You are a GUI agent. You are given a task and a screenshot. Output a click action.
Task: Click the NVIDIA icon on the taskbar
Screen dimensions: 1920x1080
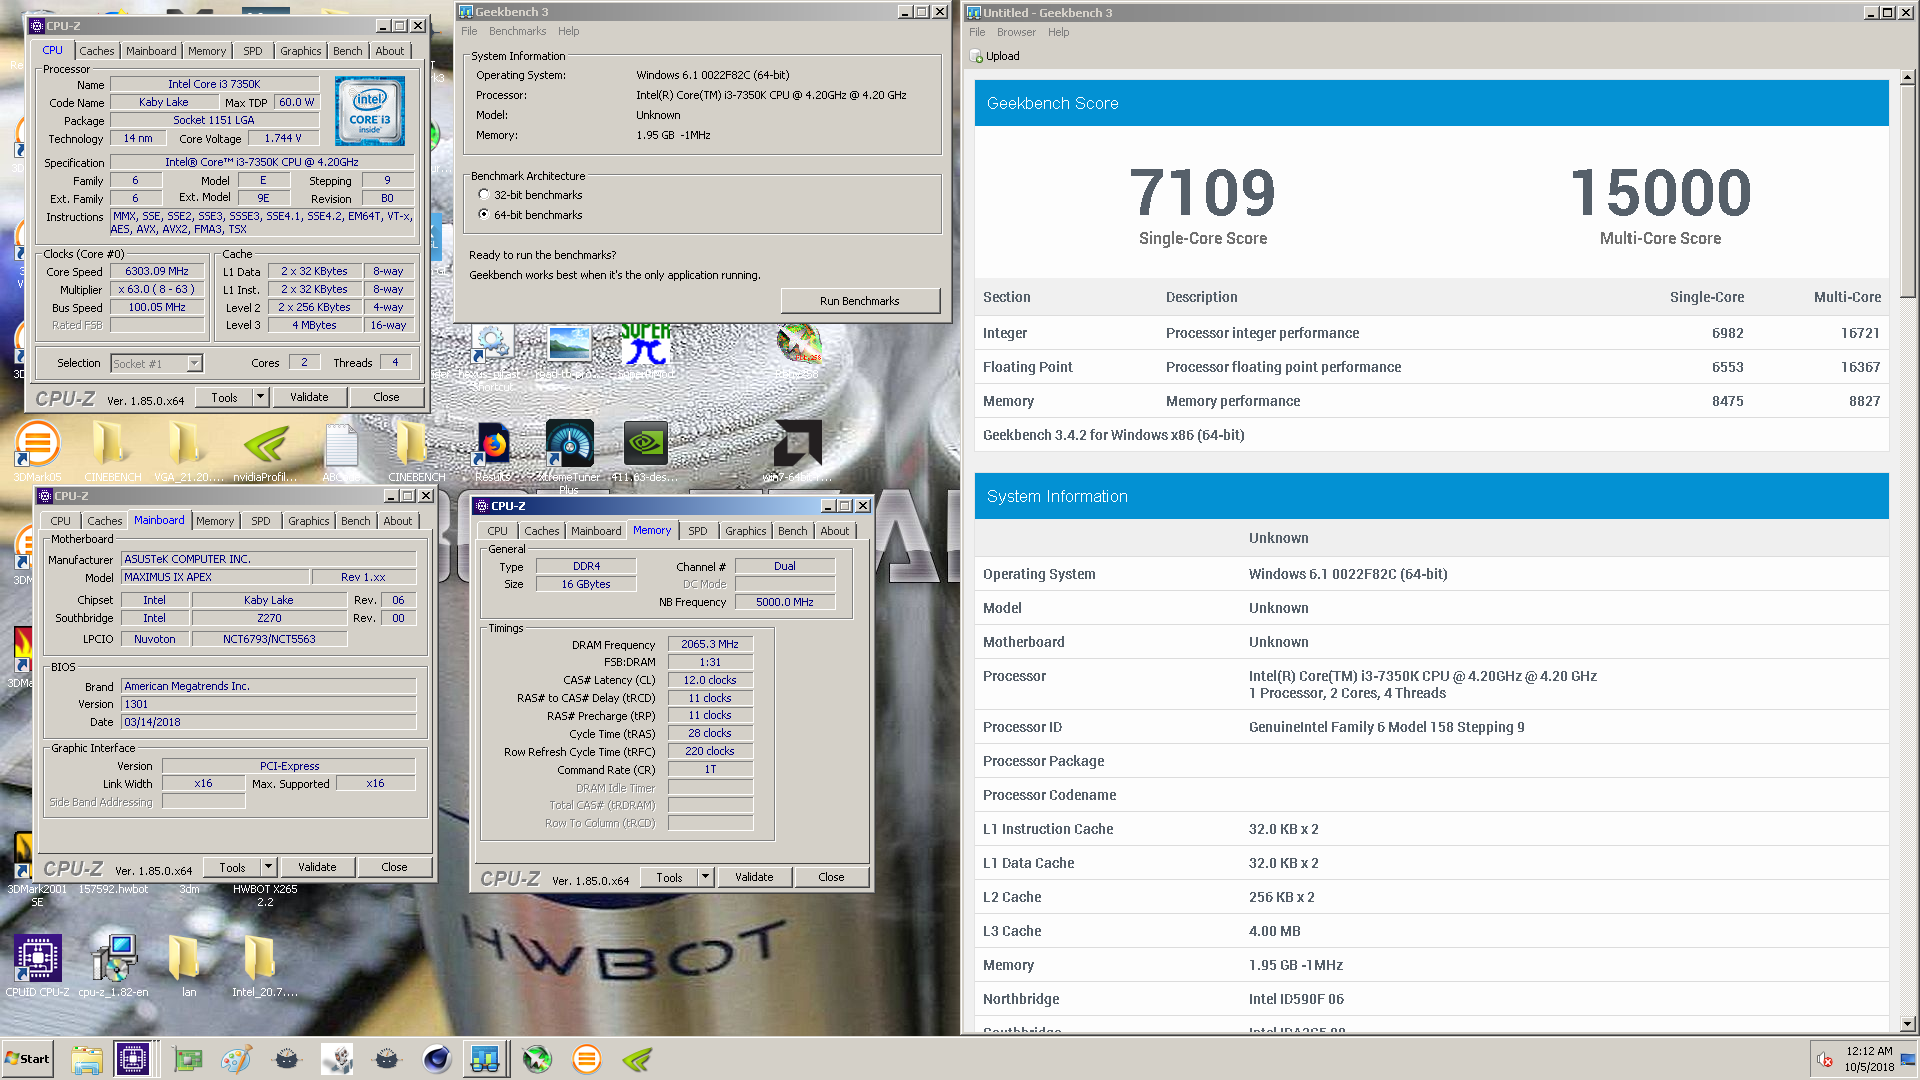pos(637,1059)
